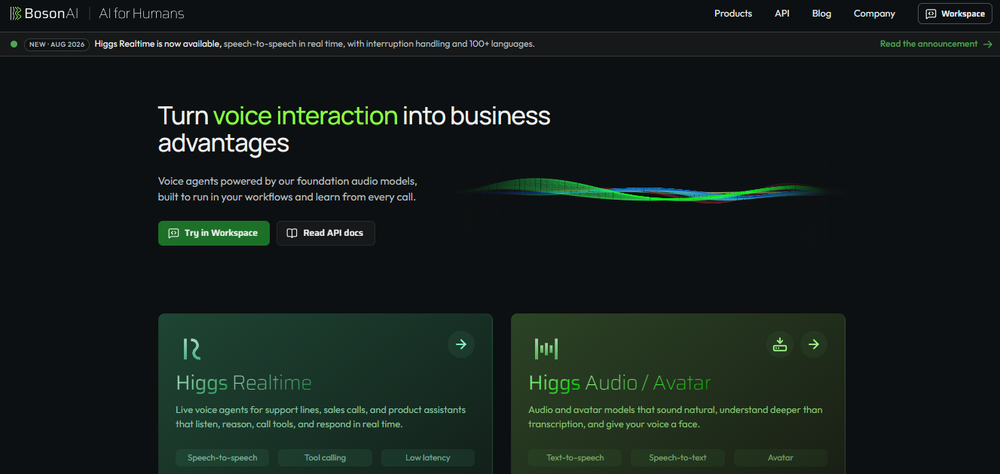Open the API menu item
The image size is (1000, 474).
(x=782, y=13)
